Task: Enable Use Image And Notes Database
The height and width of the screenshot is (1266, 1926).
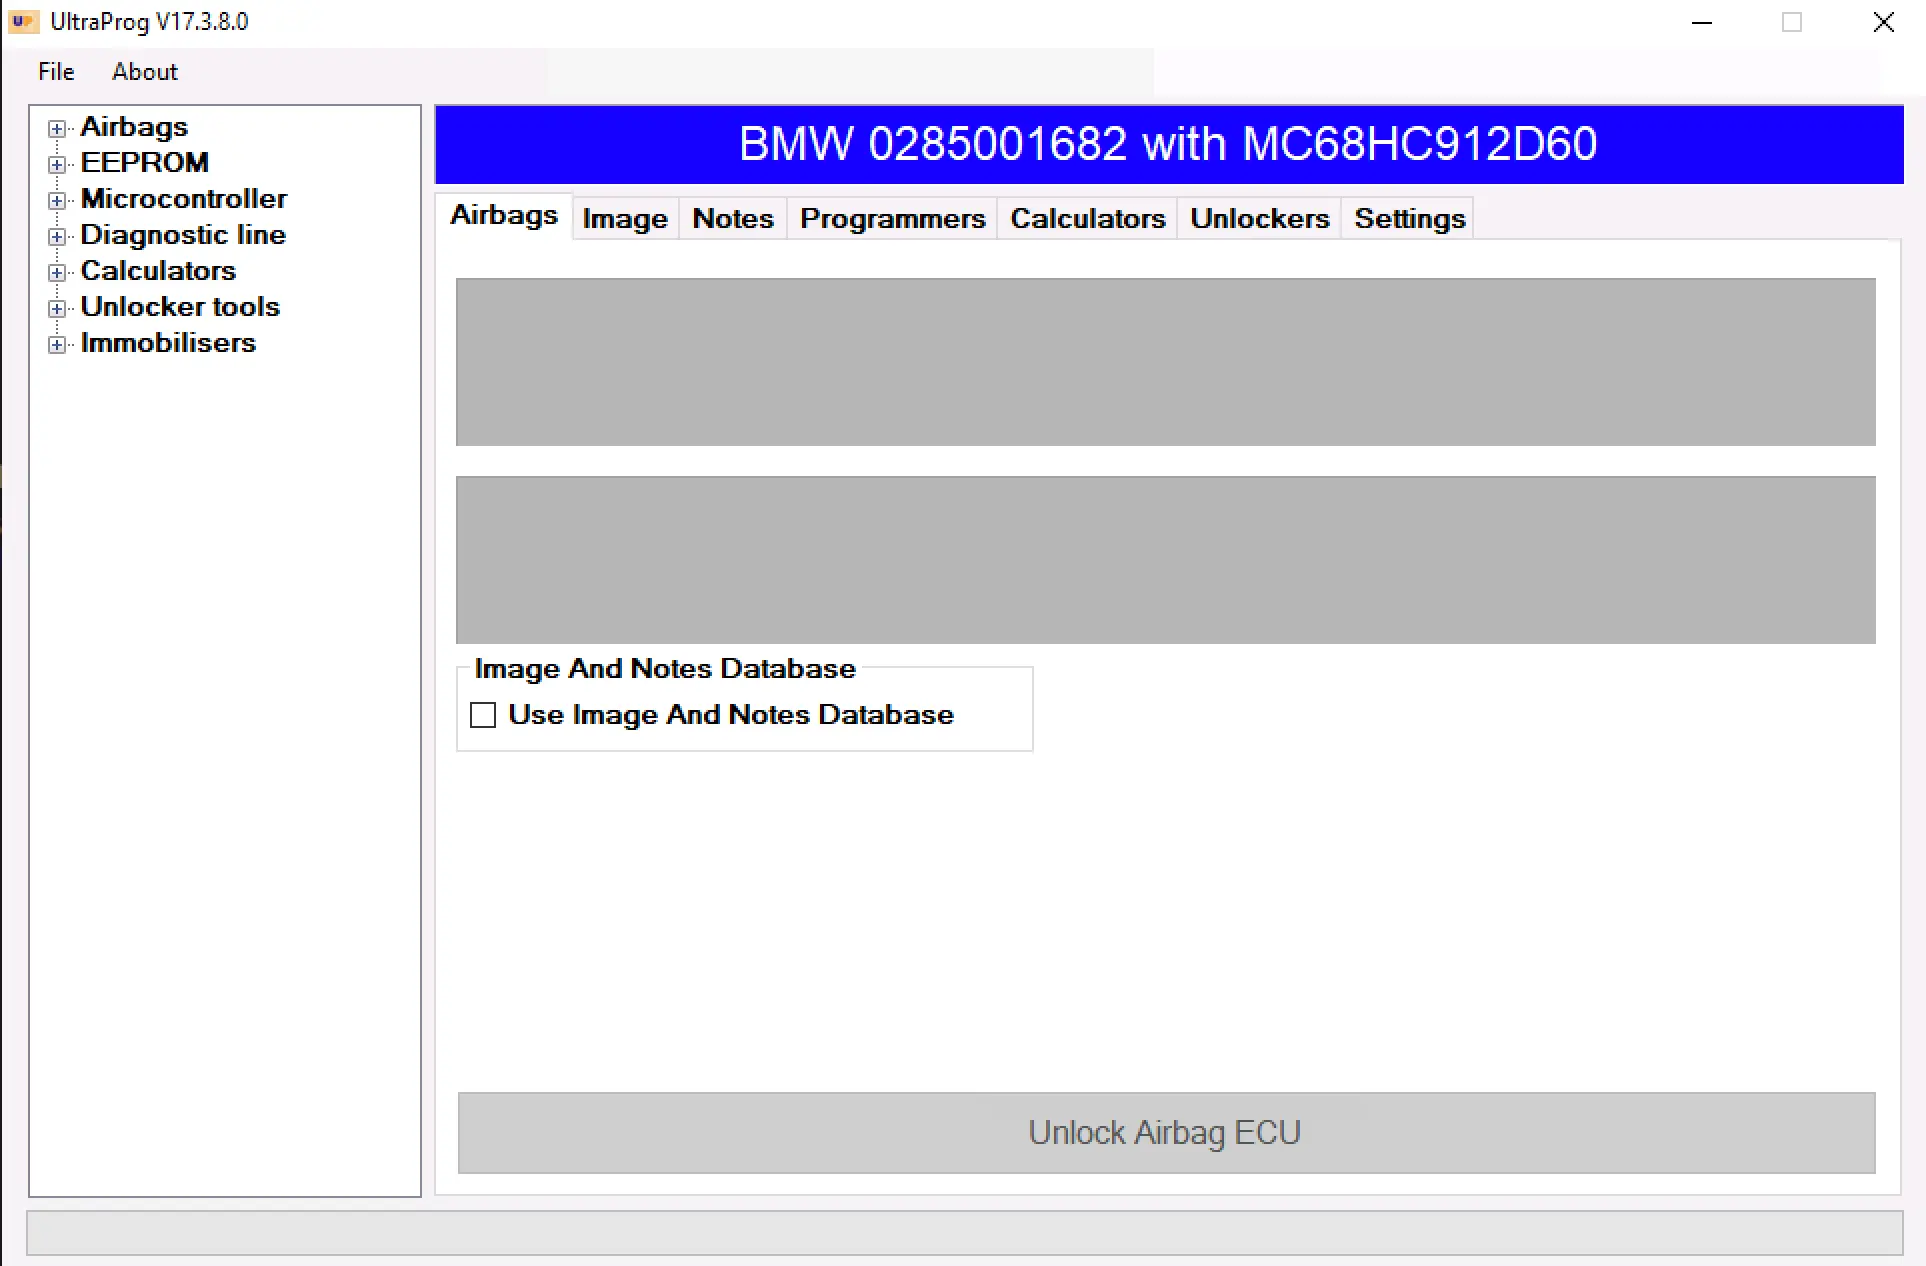Action: (483, 714)
